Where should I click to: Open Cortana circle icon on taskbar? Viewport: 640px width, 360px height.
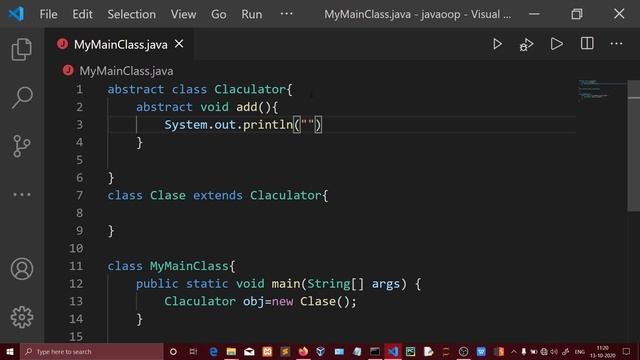[173, 351]
